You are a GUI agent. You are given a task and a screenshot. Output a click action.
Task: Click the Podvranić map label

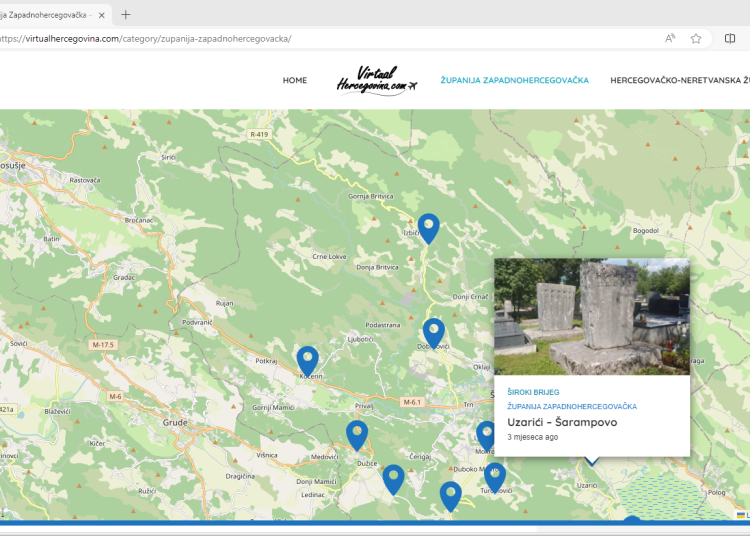[197, 323]
